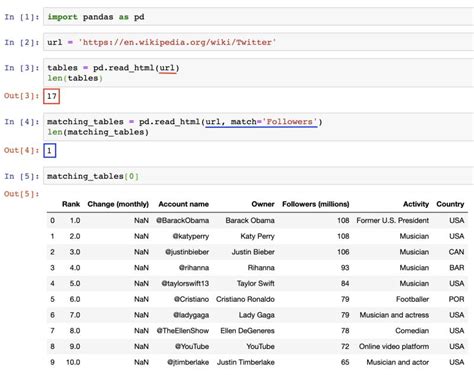Select the 'In [5]:' prompt label

point(22,176)
